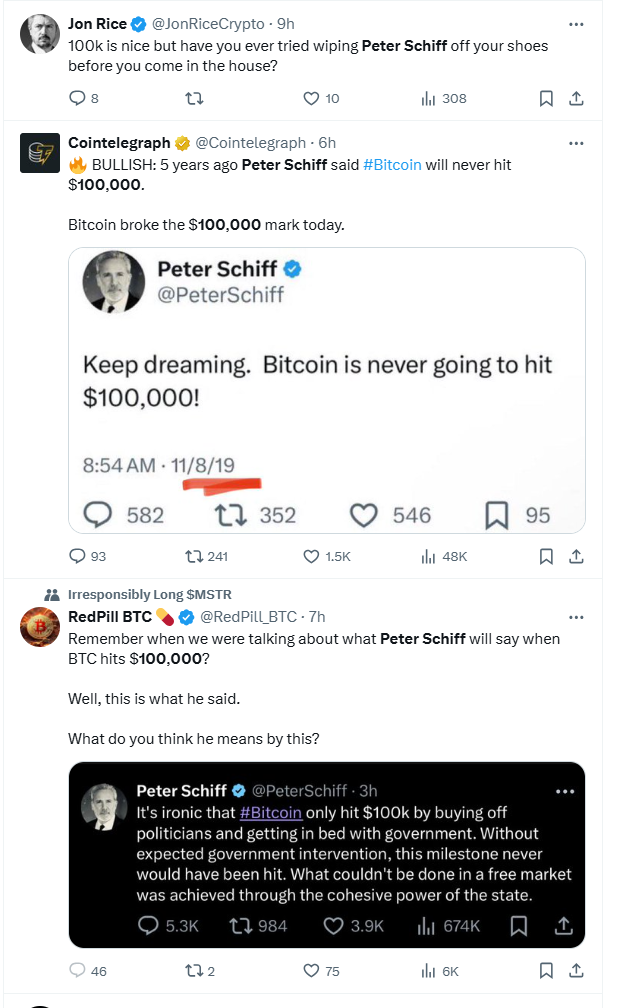Like Jon Rice's tweet

click(310, 98)
